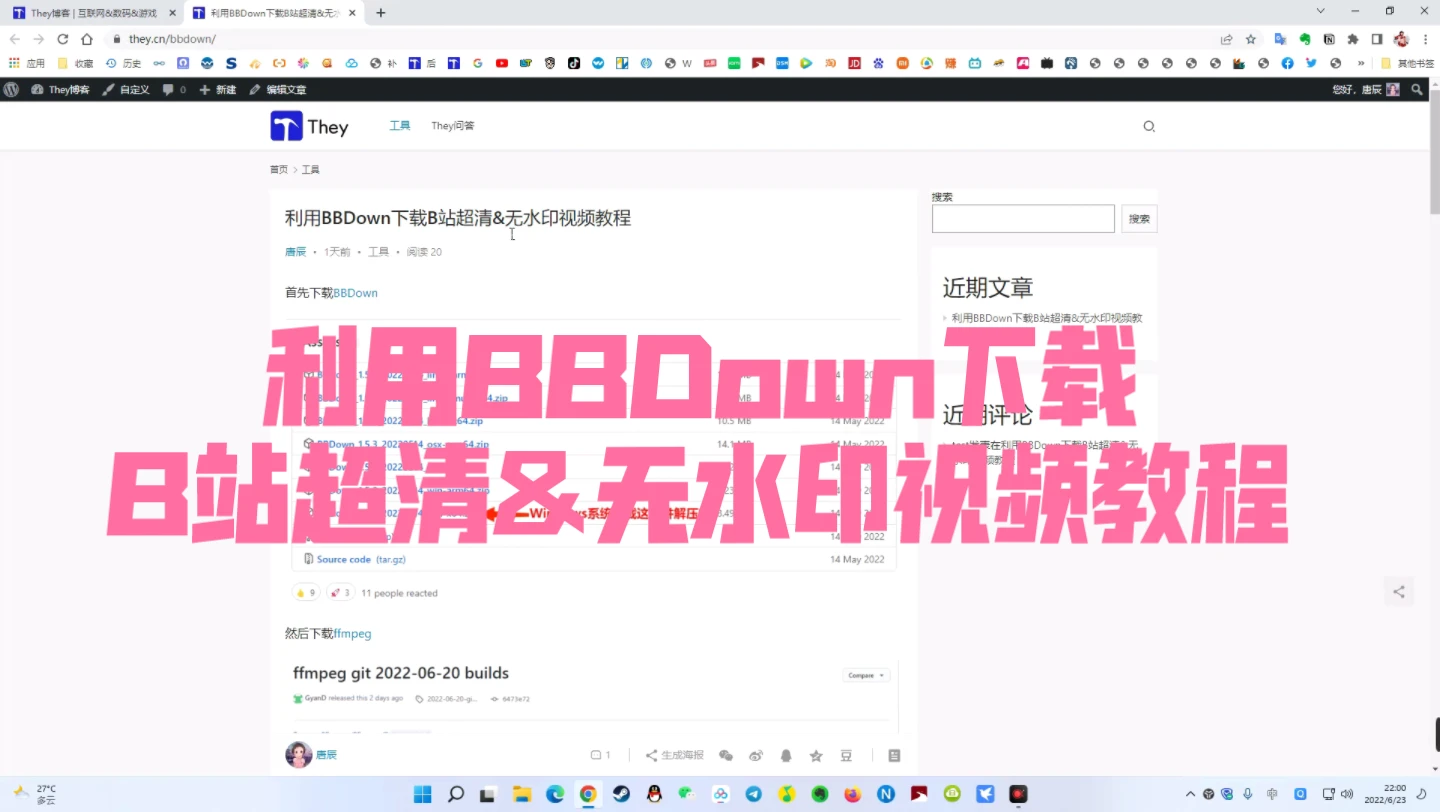Click 生成海报 button below article

(675, 755)
